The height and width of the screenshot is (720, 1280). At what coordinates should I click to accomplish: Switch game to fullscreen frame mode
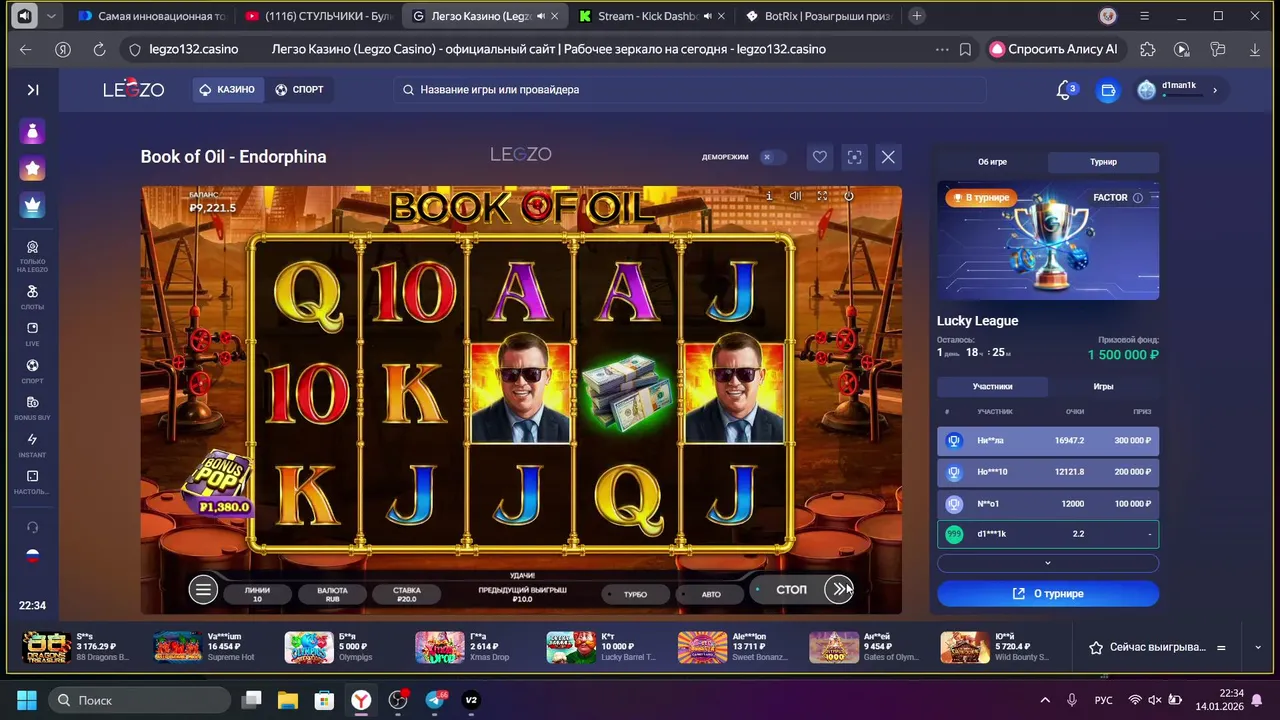click(x=854, y=157)
